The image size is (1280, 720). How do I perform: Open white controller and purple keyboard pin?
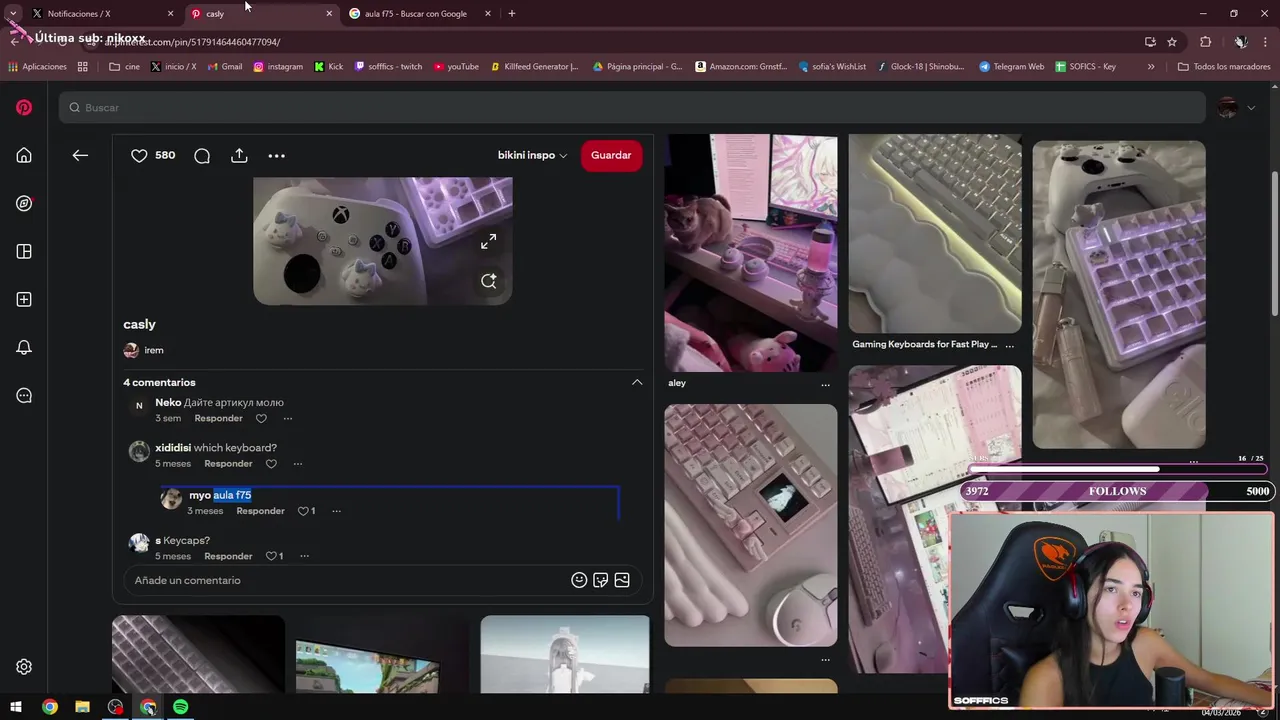[1119, 294]
